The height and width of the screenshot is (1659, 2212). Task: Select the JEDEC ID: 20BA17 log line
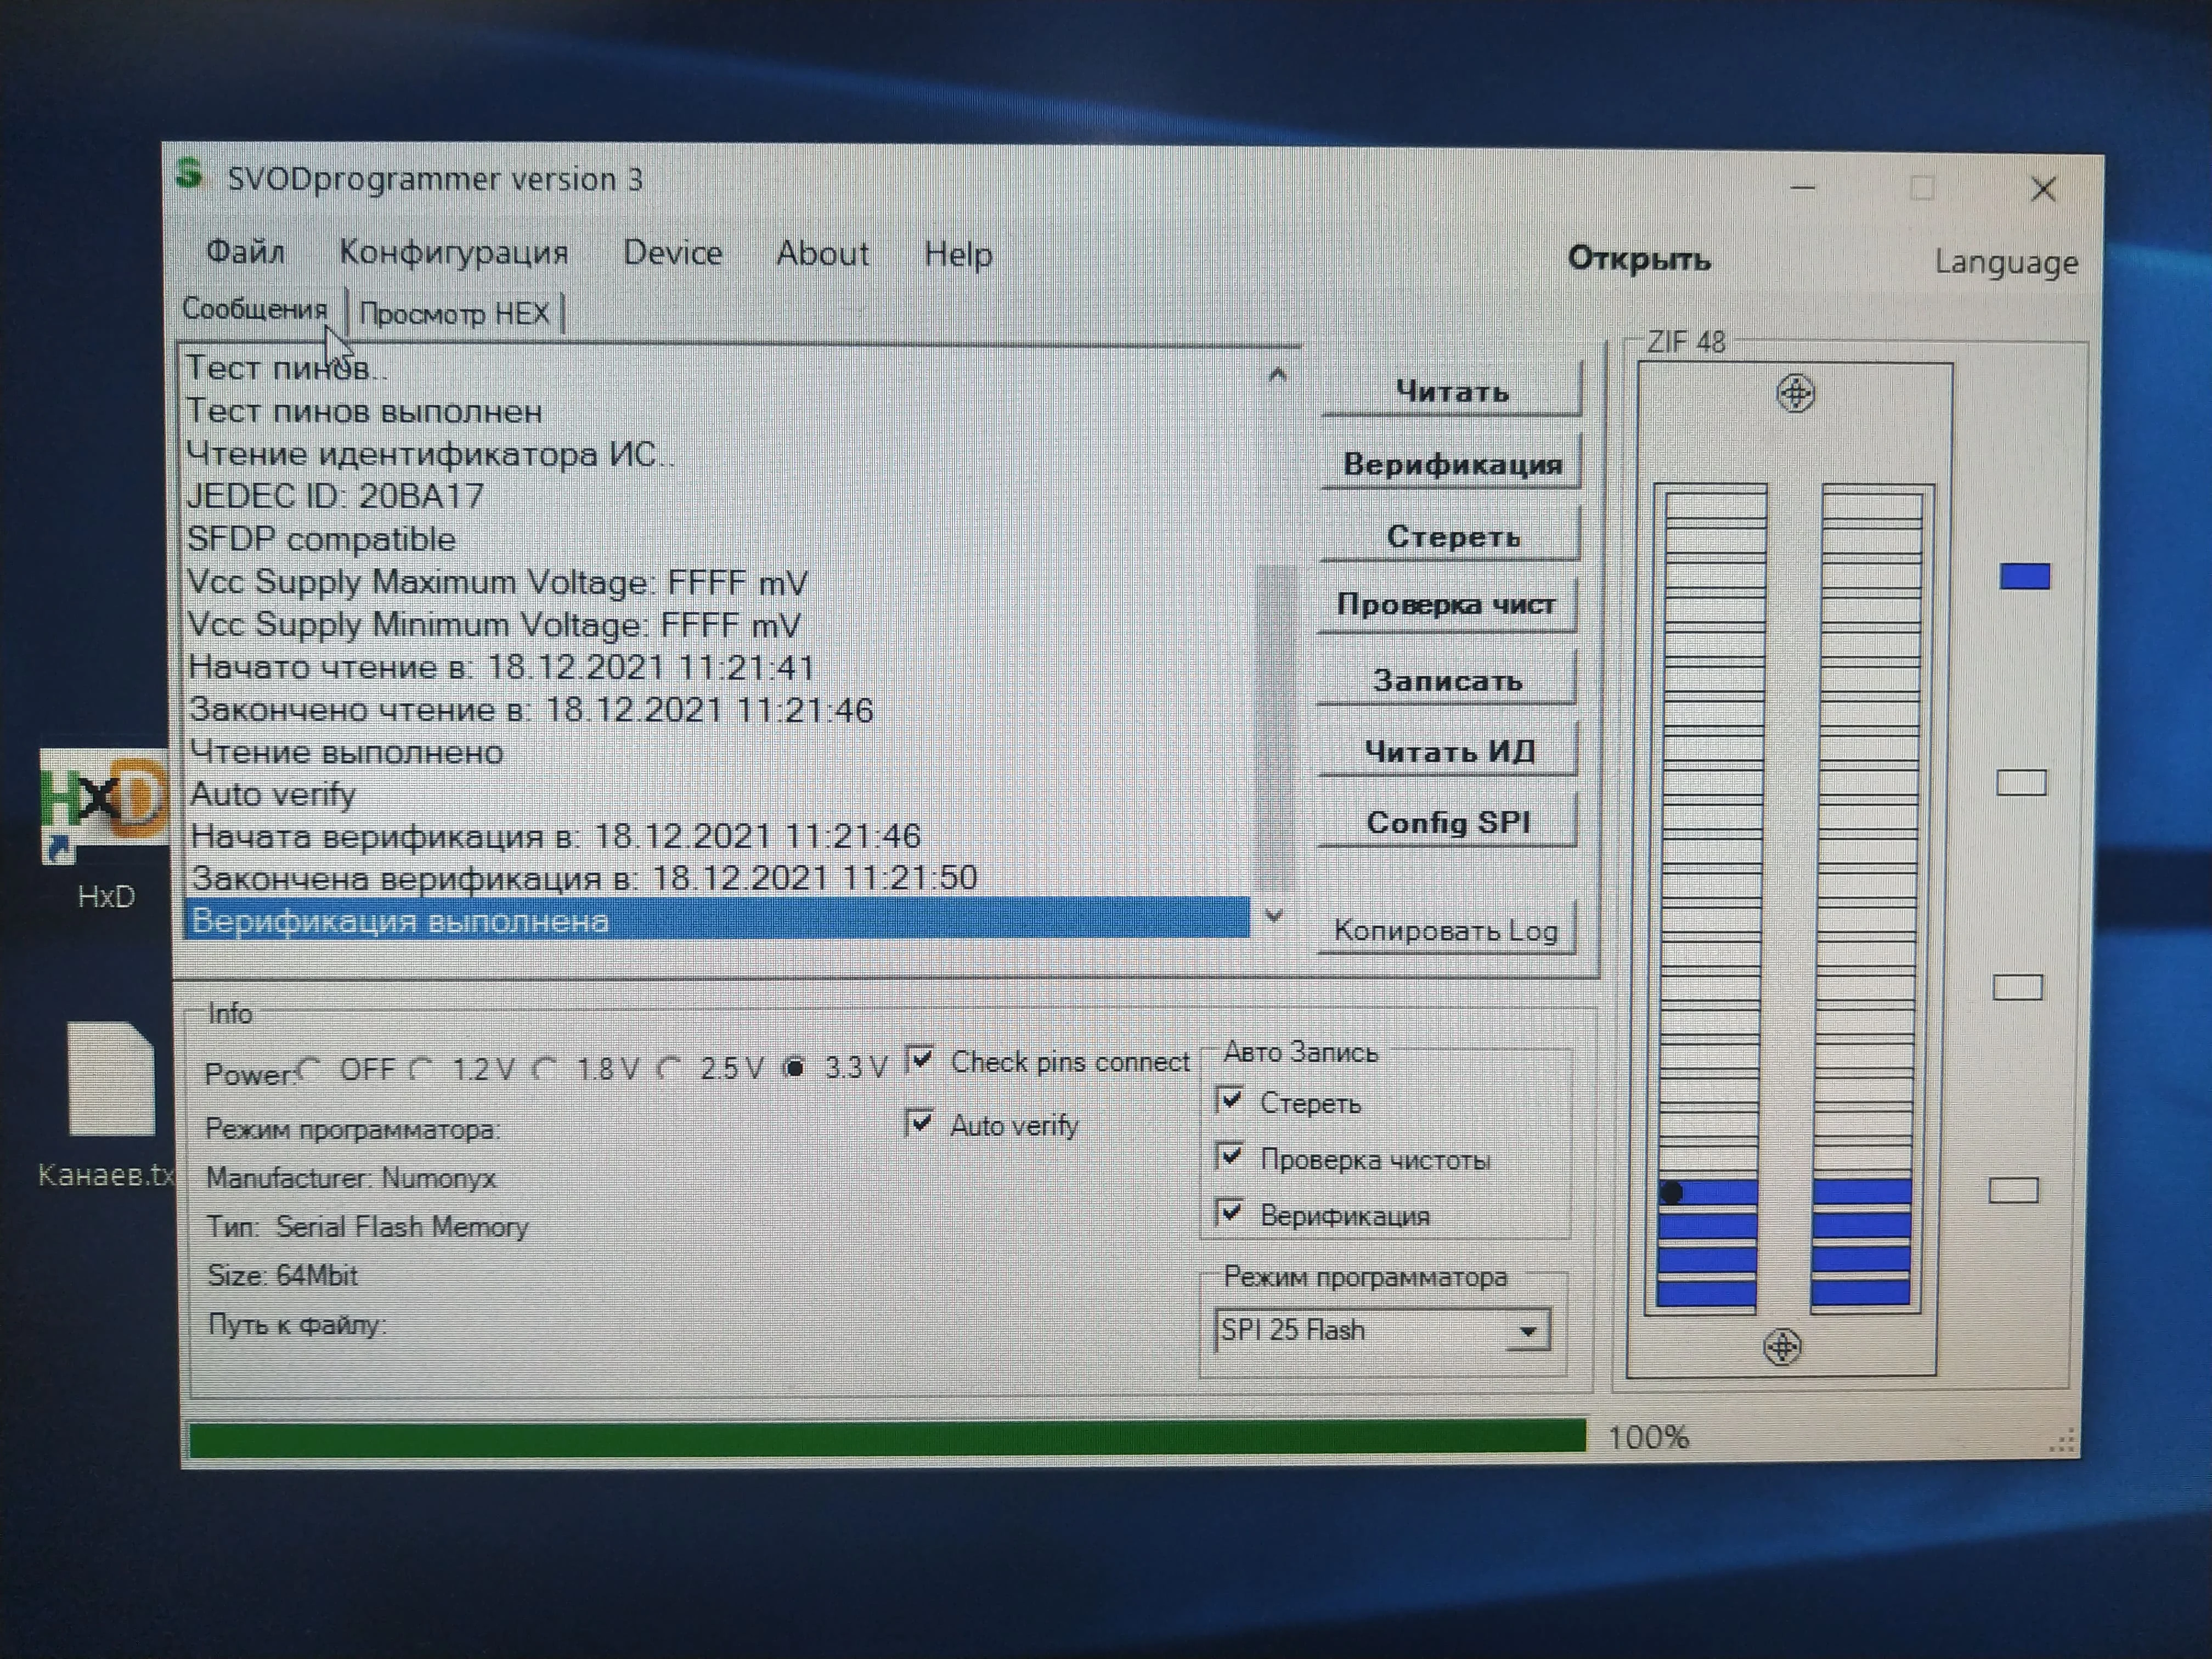pyautogui.click(x=336, y=496)
